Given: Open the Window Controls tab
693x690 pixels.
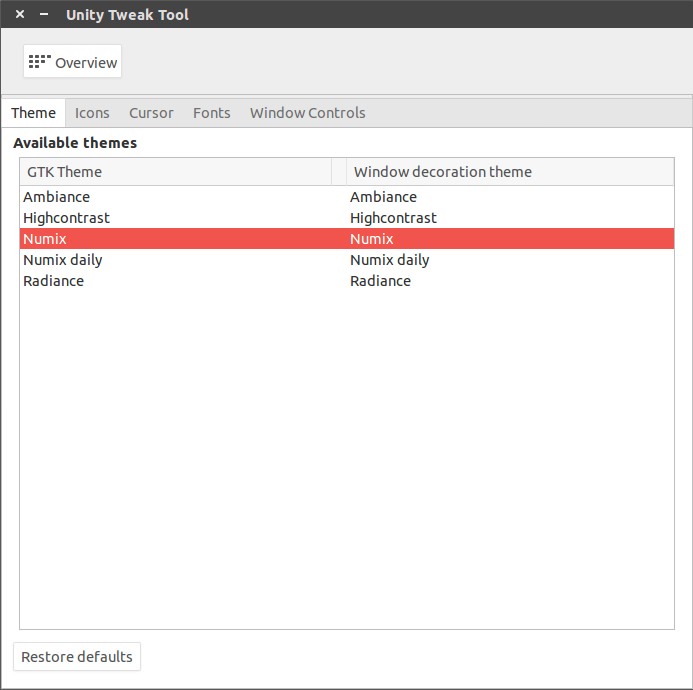Looking at the screenshot, I should point(308,113).
